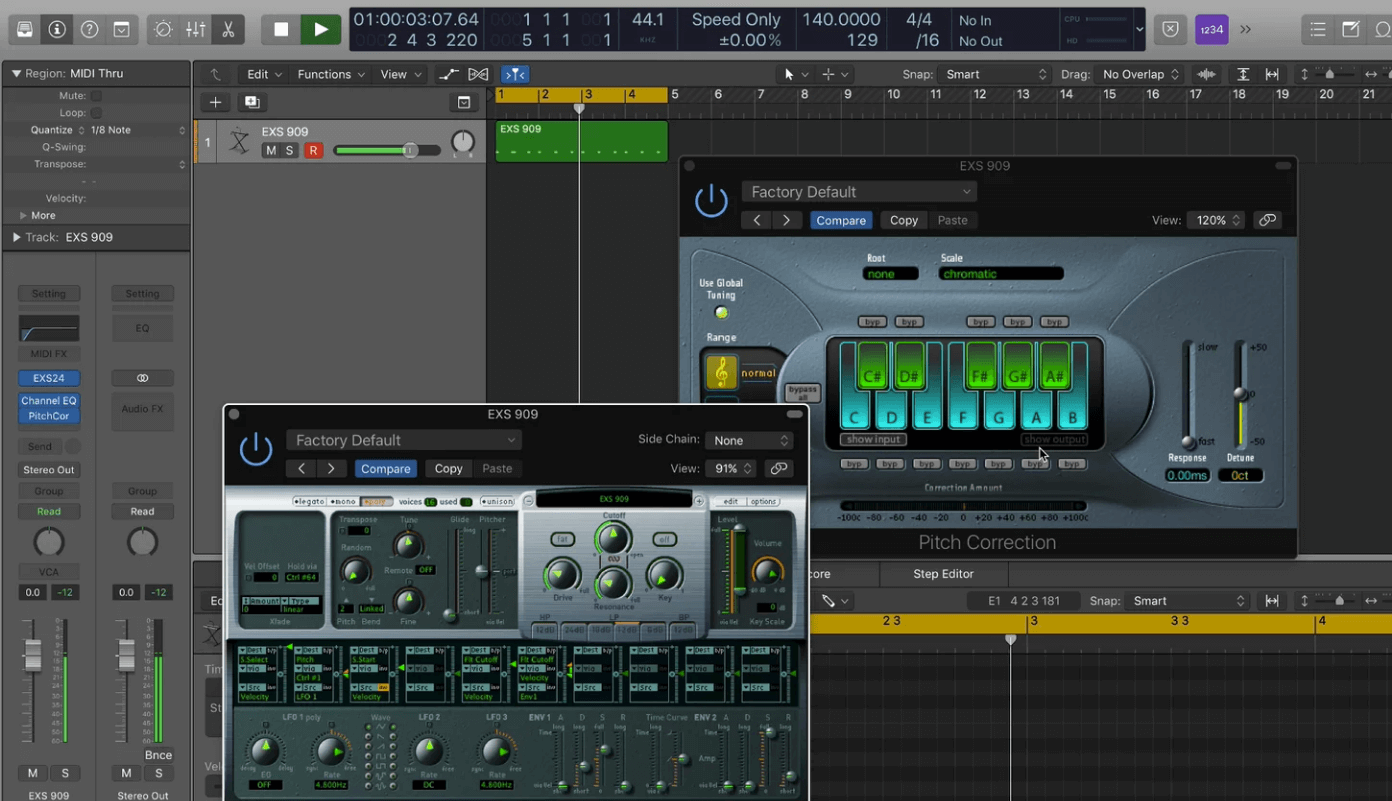Viewport: 1392px width, 801px height.
Task: Toggle waveform zoom icon
Action: coord(1207,74)
